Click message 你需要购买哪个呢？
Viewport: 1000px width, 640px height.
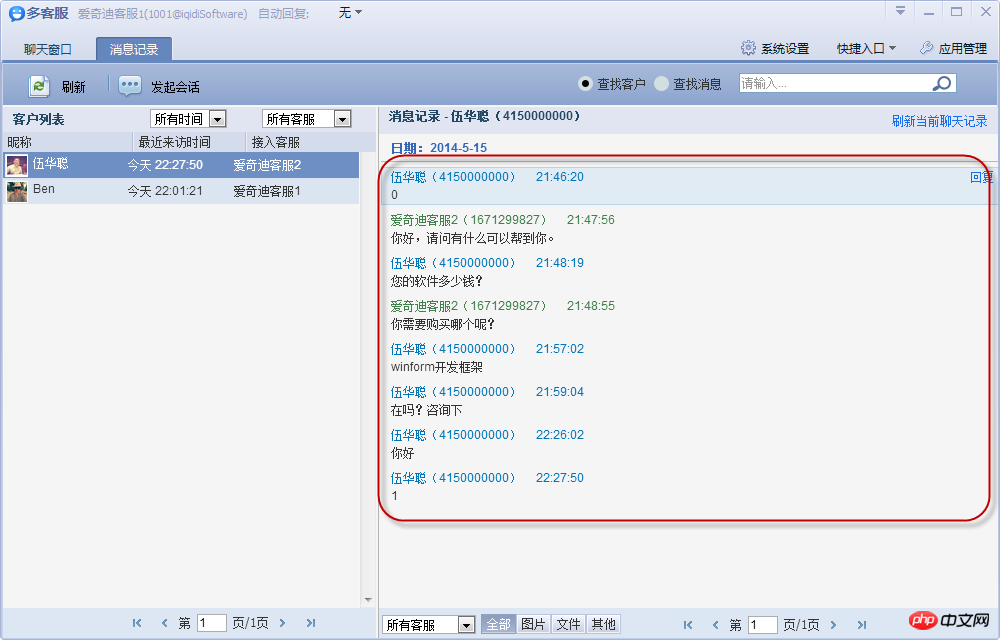[443, 324]
